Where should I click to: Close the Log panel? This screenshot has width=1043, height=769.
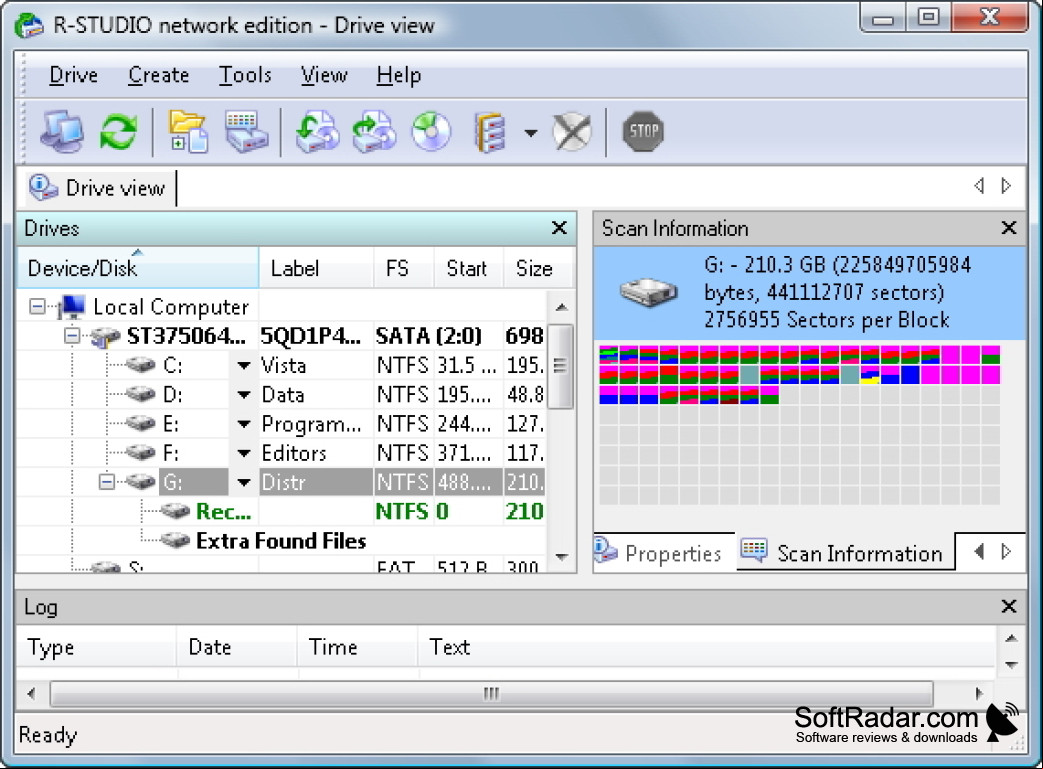[x=1008, y=606]
